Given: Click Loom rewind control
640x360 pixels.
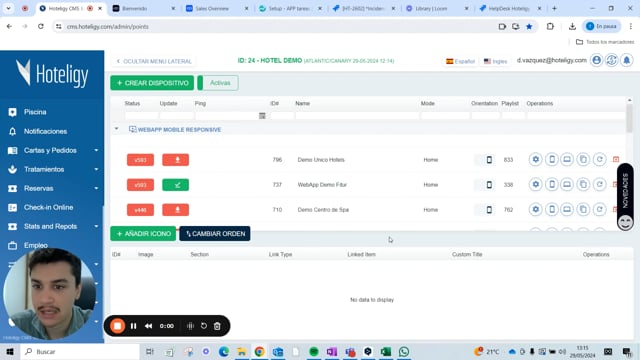Looking at the screenshot, I should click(x=149, y=326).
